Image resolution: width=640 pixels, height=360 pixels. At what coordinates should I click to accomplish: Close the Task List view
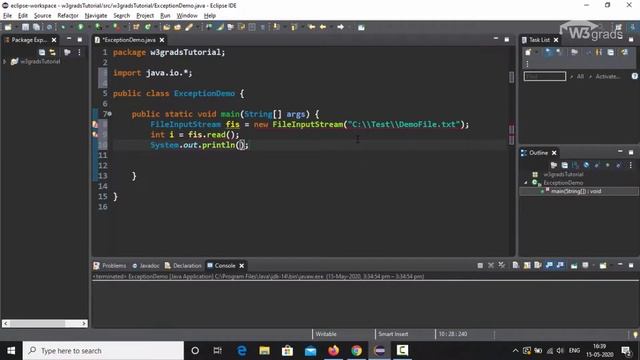tap(556, 40)
